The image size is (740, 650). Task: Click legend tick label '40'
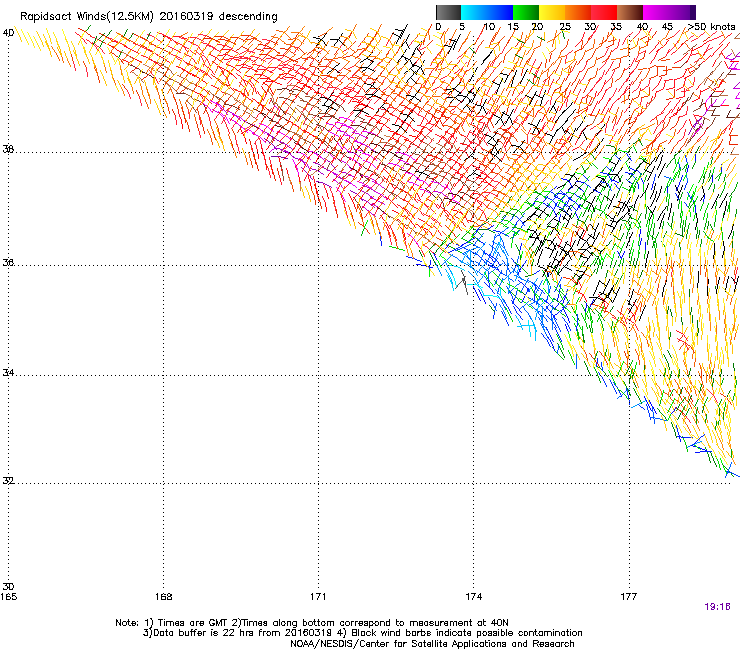click(642, 27)
